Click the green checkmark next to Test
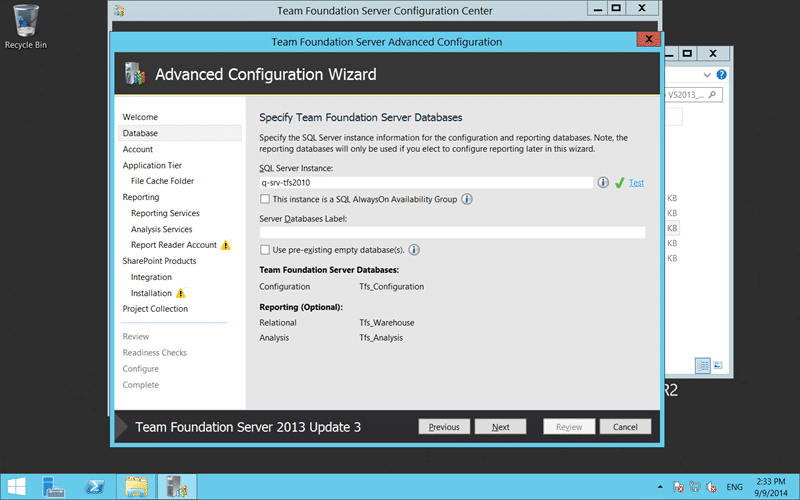The image size is (800, 500). point(619,183)
